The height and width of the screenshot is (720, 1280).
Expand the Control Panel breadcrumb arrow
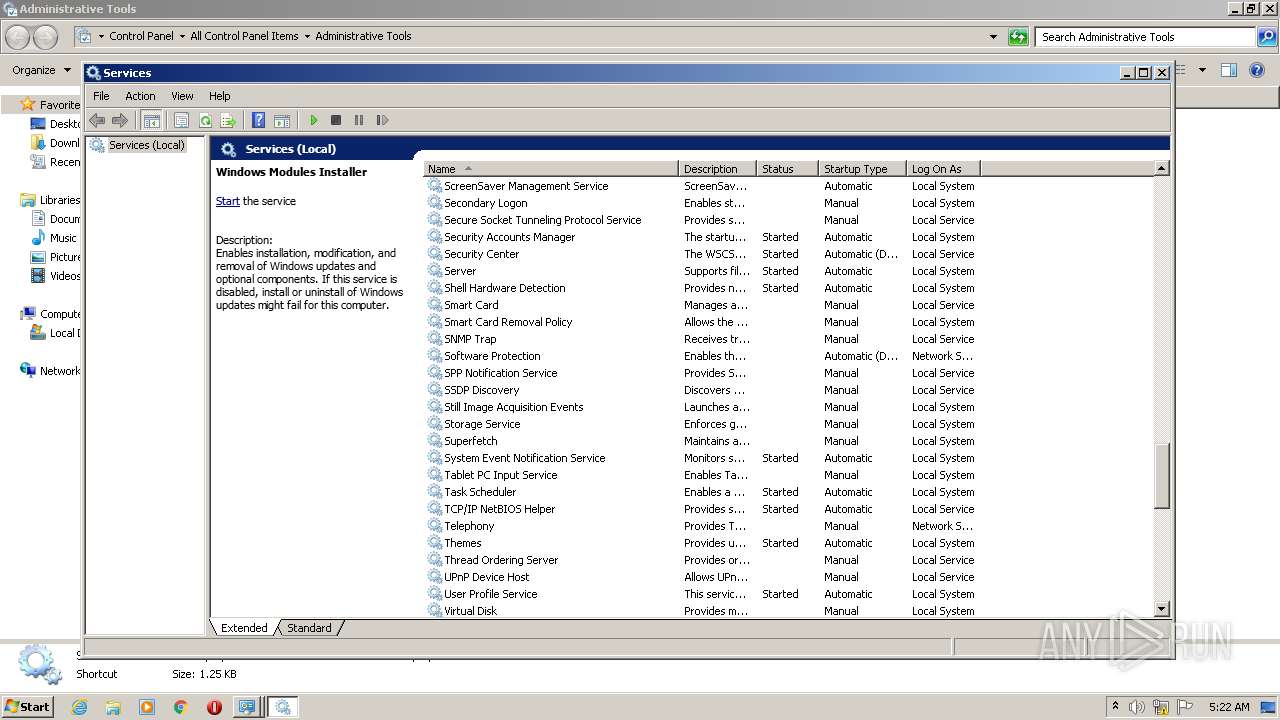tap(183, 36)
